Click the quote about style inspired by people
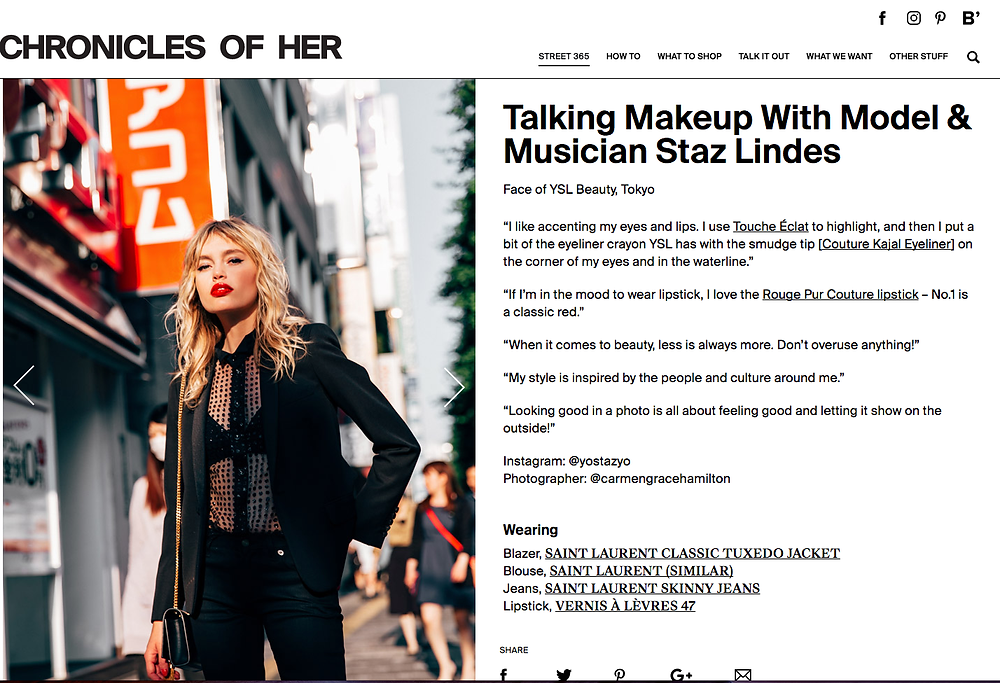The image size is (1000, 683). (x=673, y=378)
